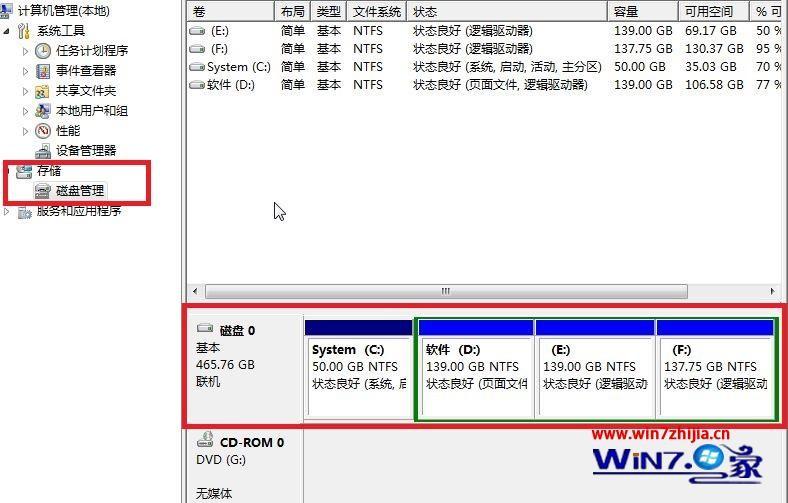Click the 存储 storage icon
The image size is (788, 503).
coord(24,171)
